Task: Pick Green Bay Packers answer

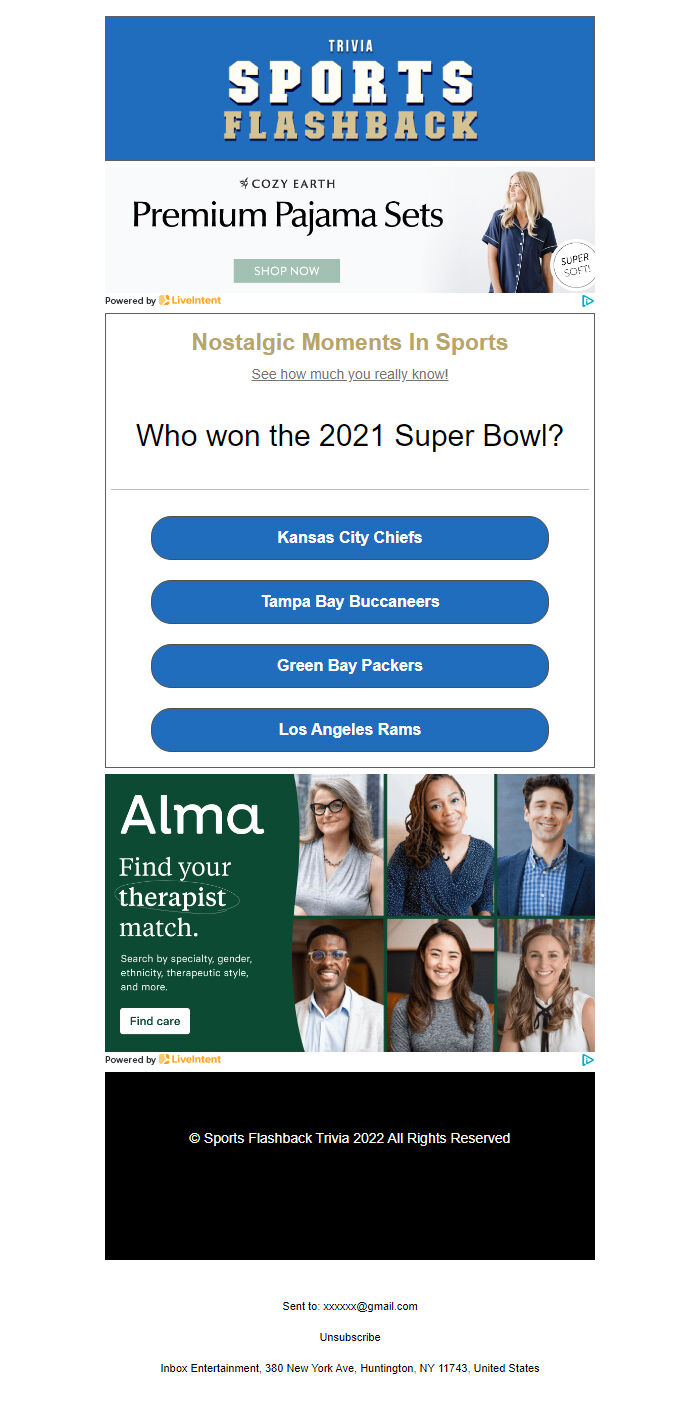Action: [350, 666]
